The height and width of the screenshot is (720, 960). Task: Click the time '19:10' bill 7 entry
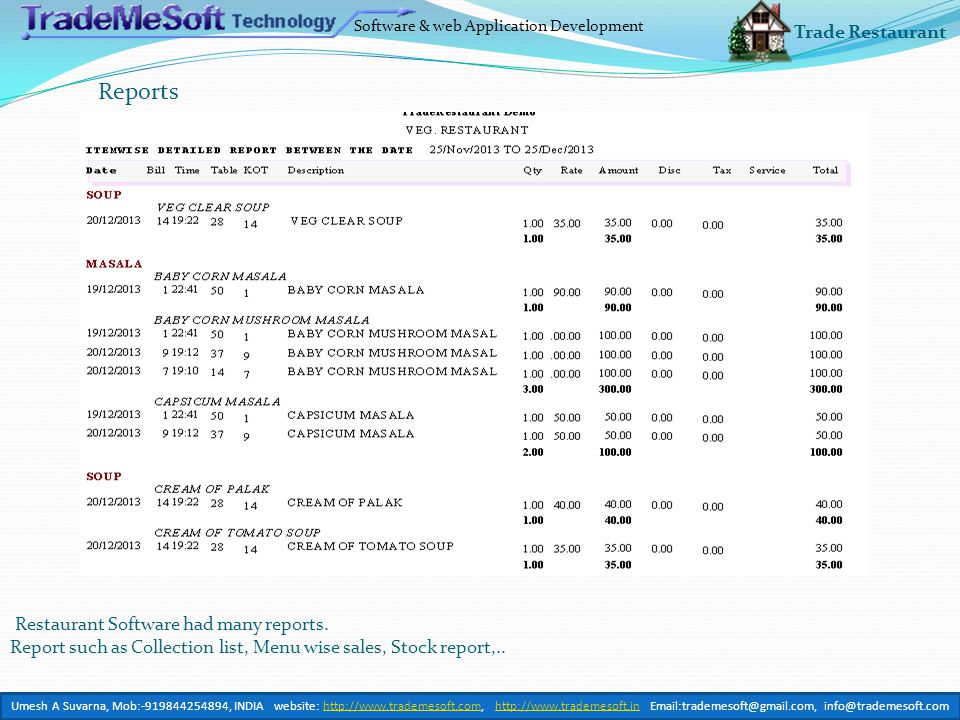(x=185, y=370)
